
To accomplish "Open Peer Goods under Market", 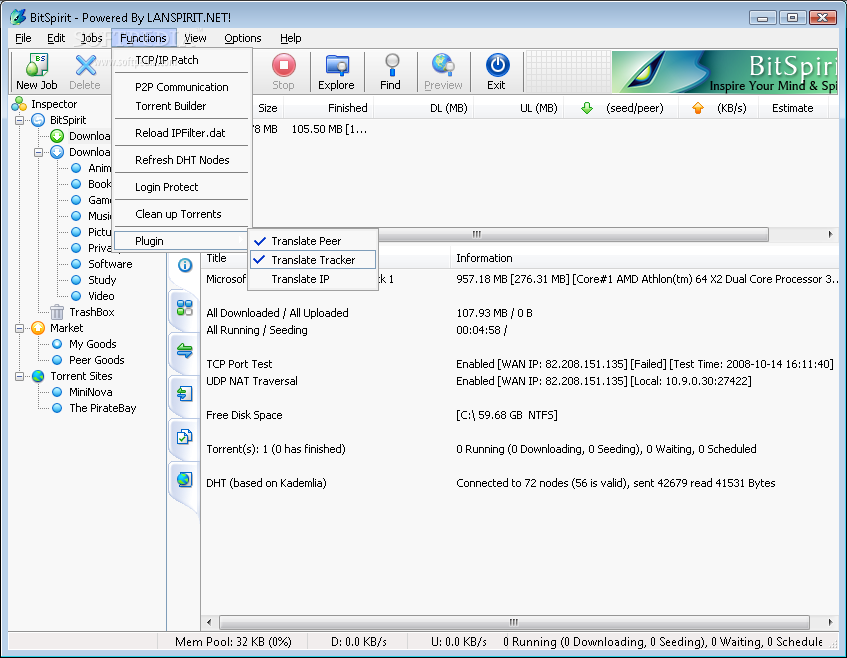I will tap(96, 360).
